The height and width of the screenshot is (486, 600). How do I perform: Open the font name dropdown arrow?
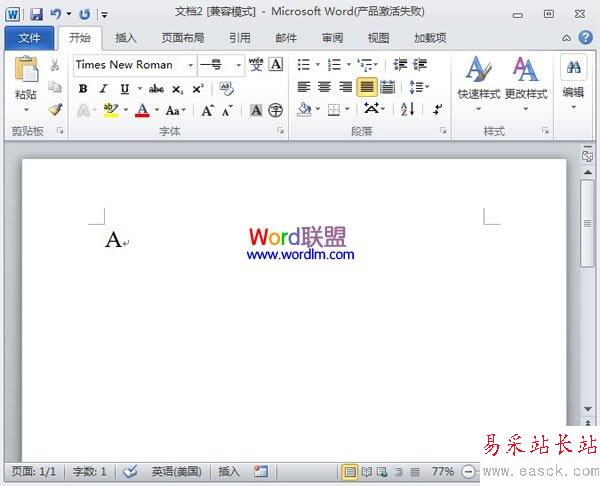190,65
